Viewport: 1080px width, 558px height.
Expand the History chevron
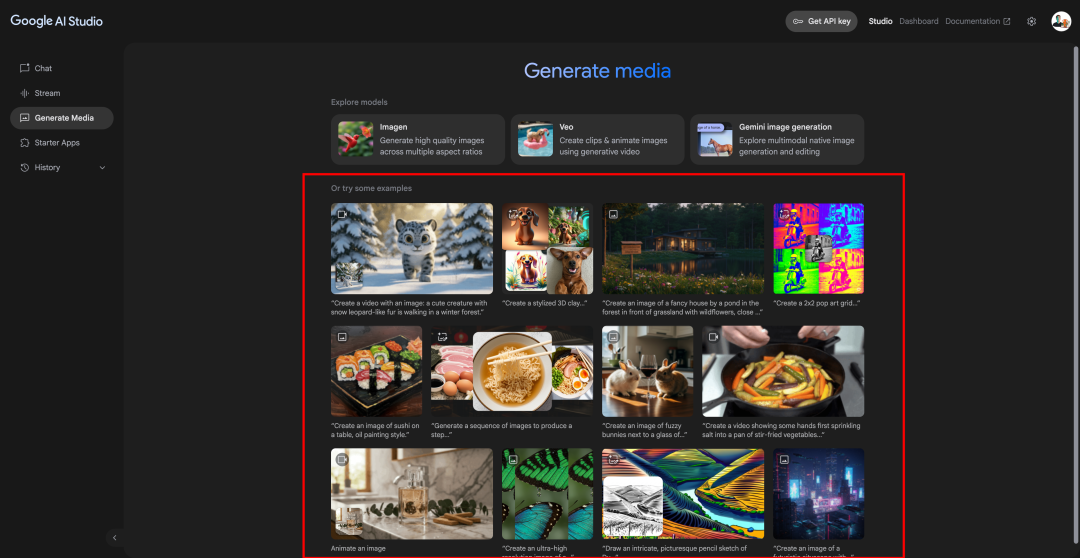click(103, 167)
